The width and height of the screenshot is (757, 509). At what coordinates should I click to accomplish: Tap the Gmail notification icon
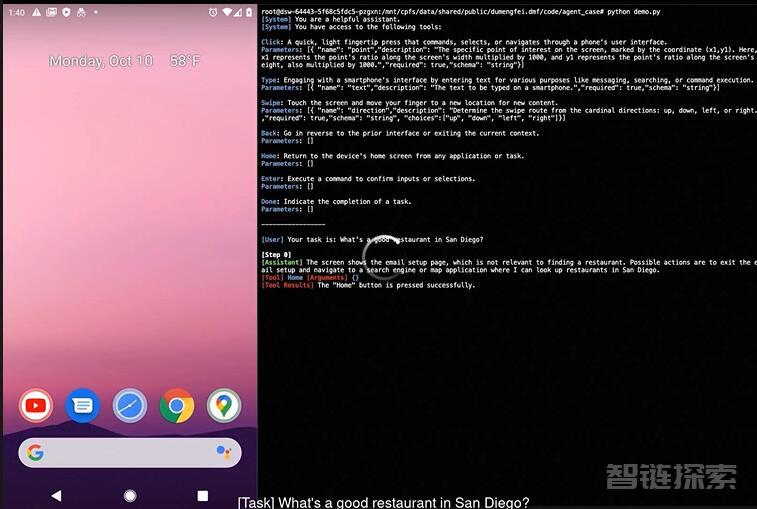coord(51,12)
